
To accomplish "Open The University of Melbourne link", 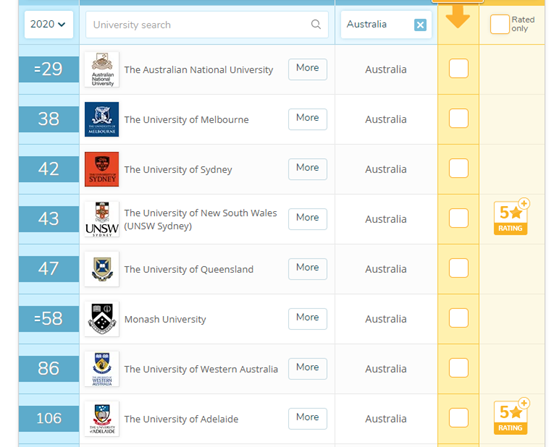I will tap(186, 120).
